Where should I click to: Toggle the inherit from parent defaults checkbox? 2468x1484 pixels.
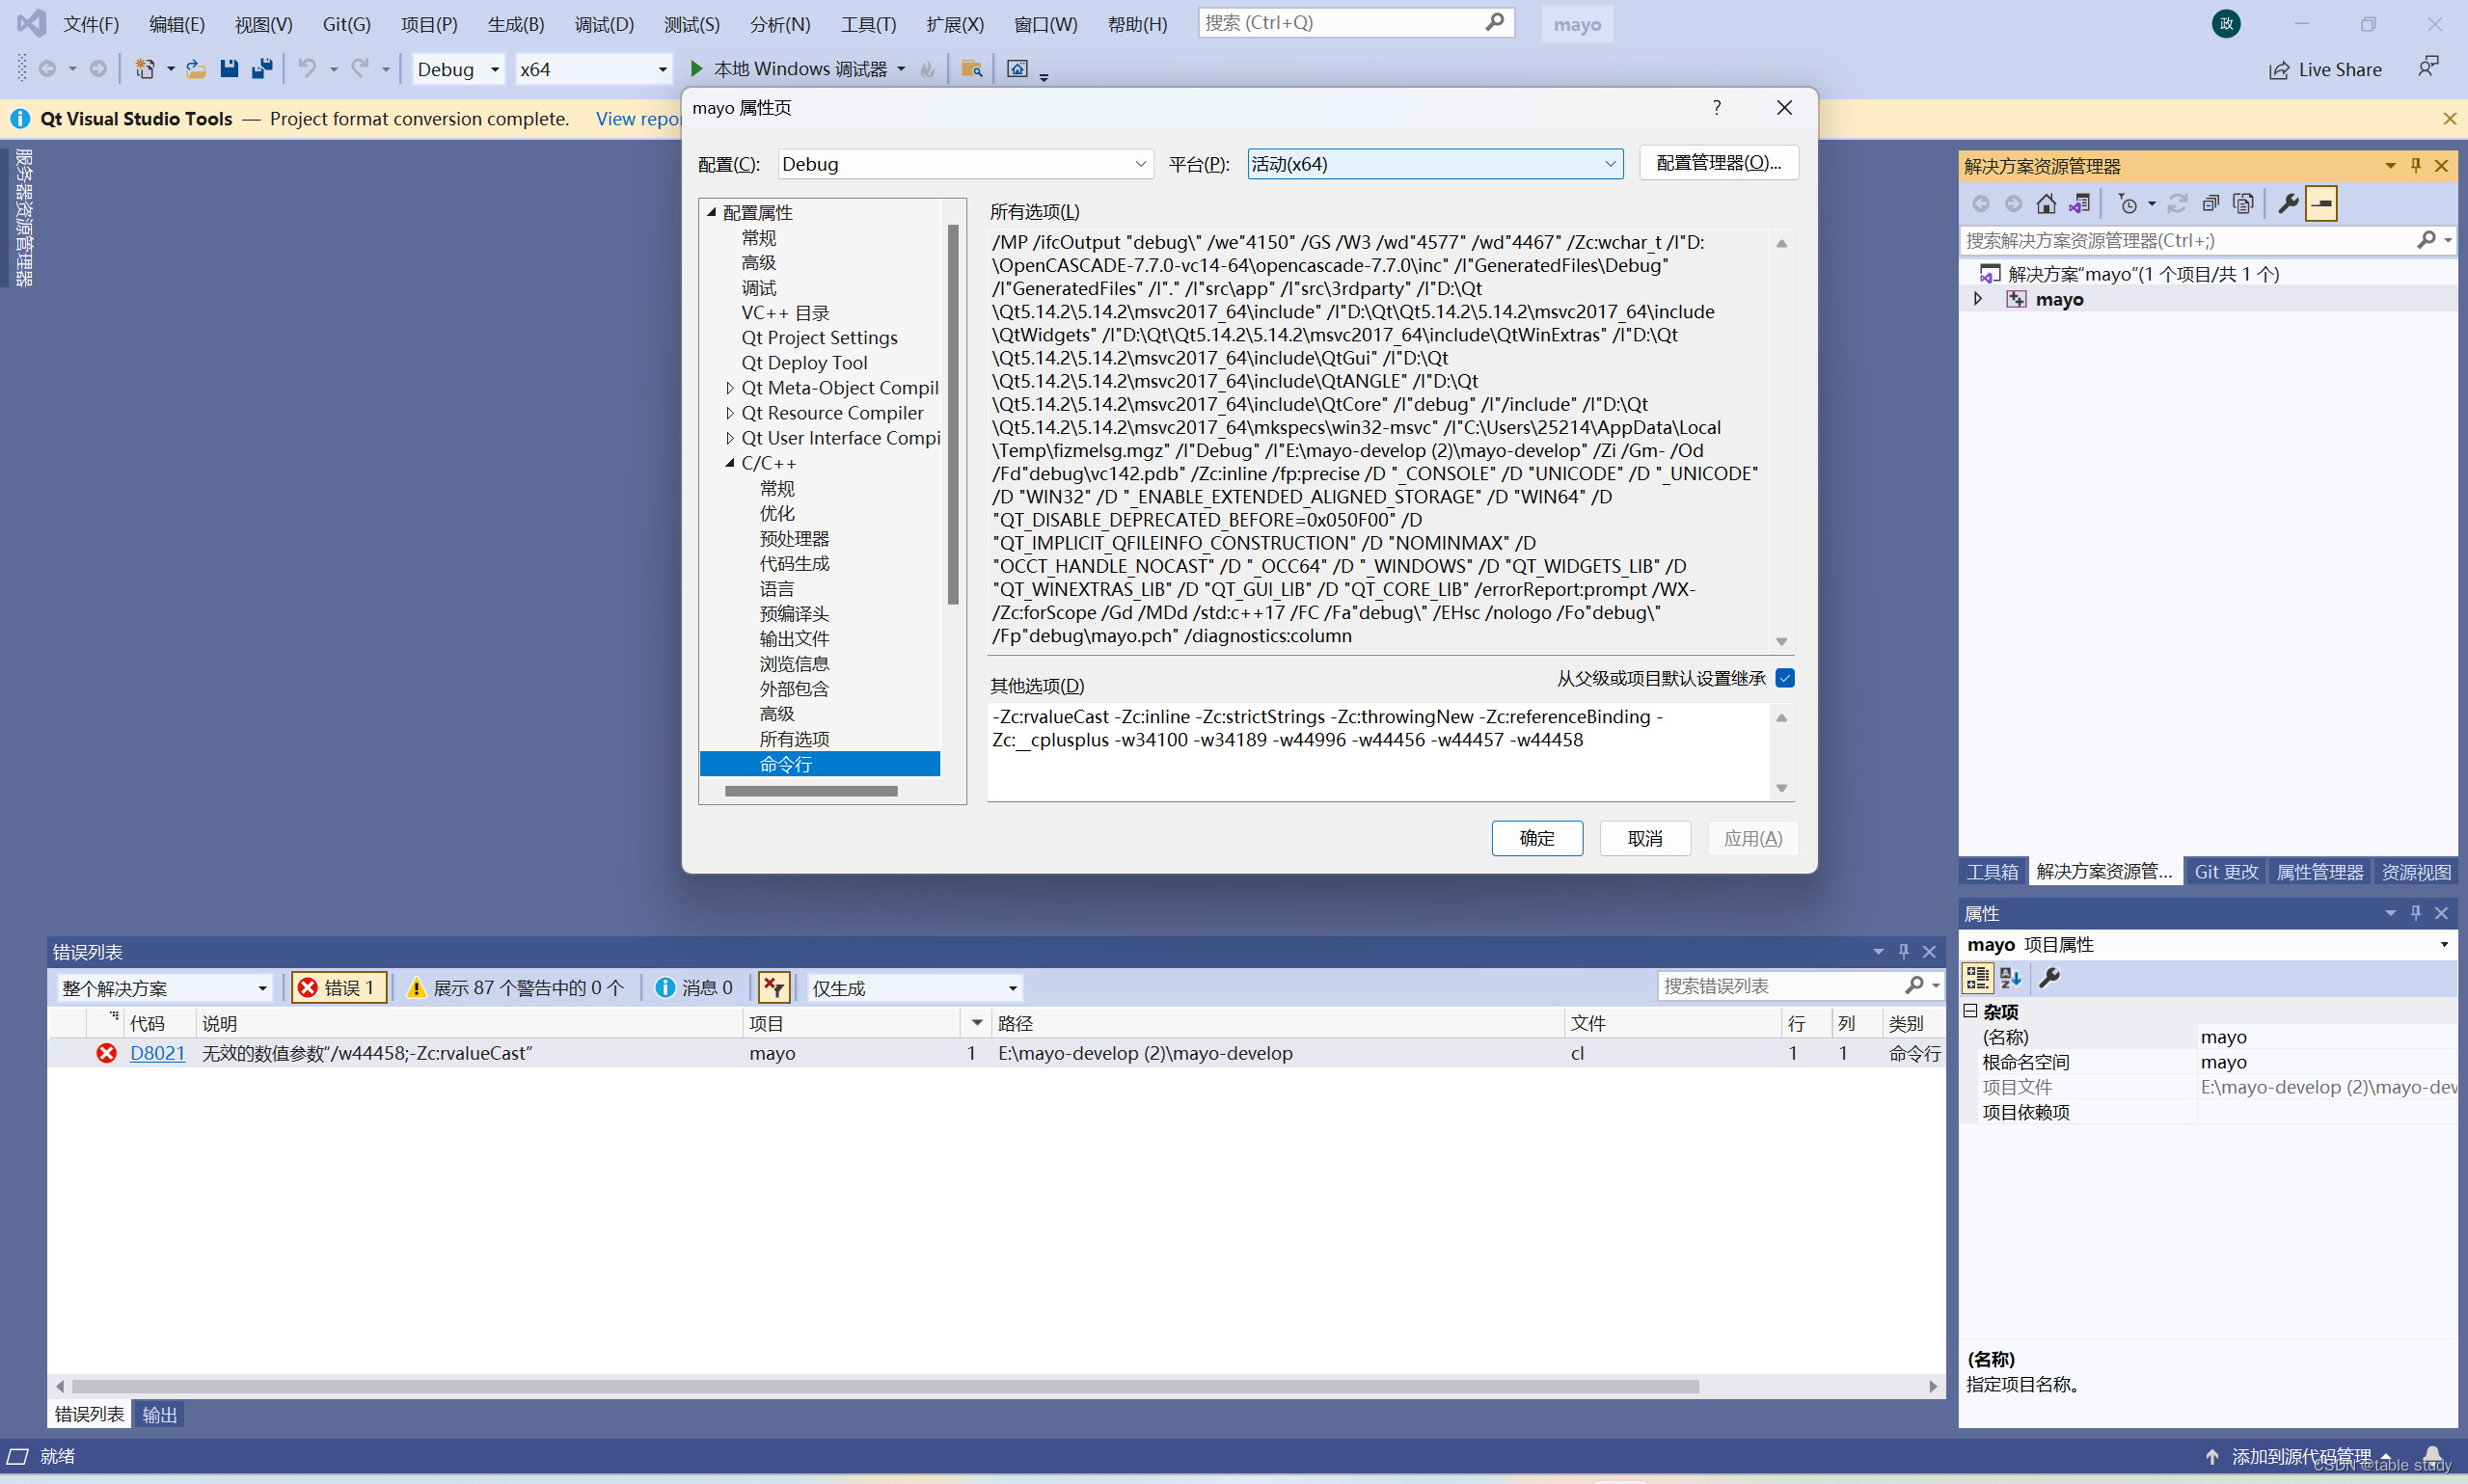pyautogui.click(x=1785, y=678)
